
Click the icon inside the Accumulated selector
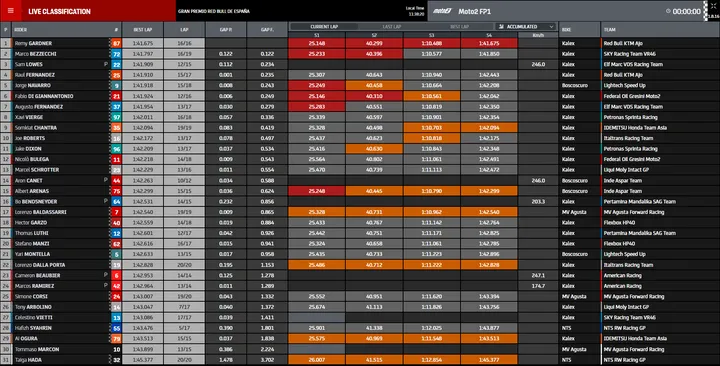pos(501,27)
